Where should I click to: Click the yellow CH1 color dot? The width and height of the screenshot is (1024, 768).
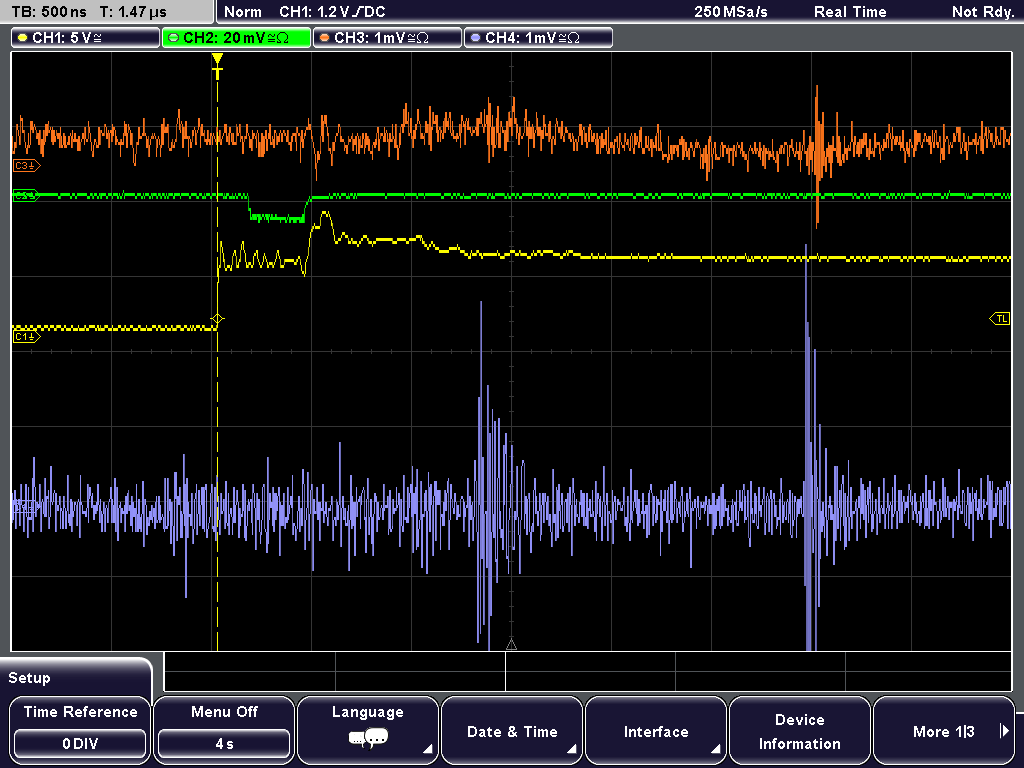coord(23,38)
